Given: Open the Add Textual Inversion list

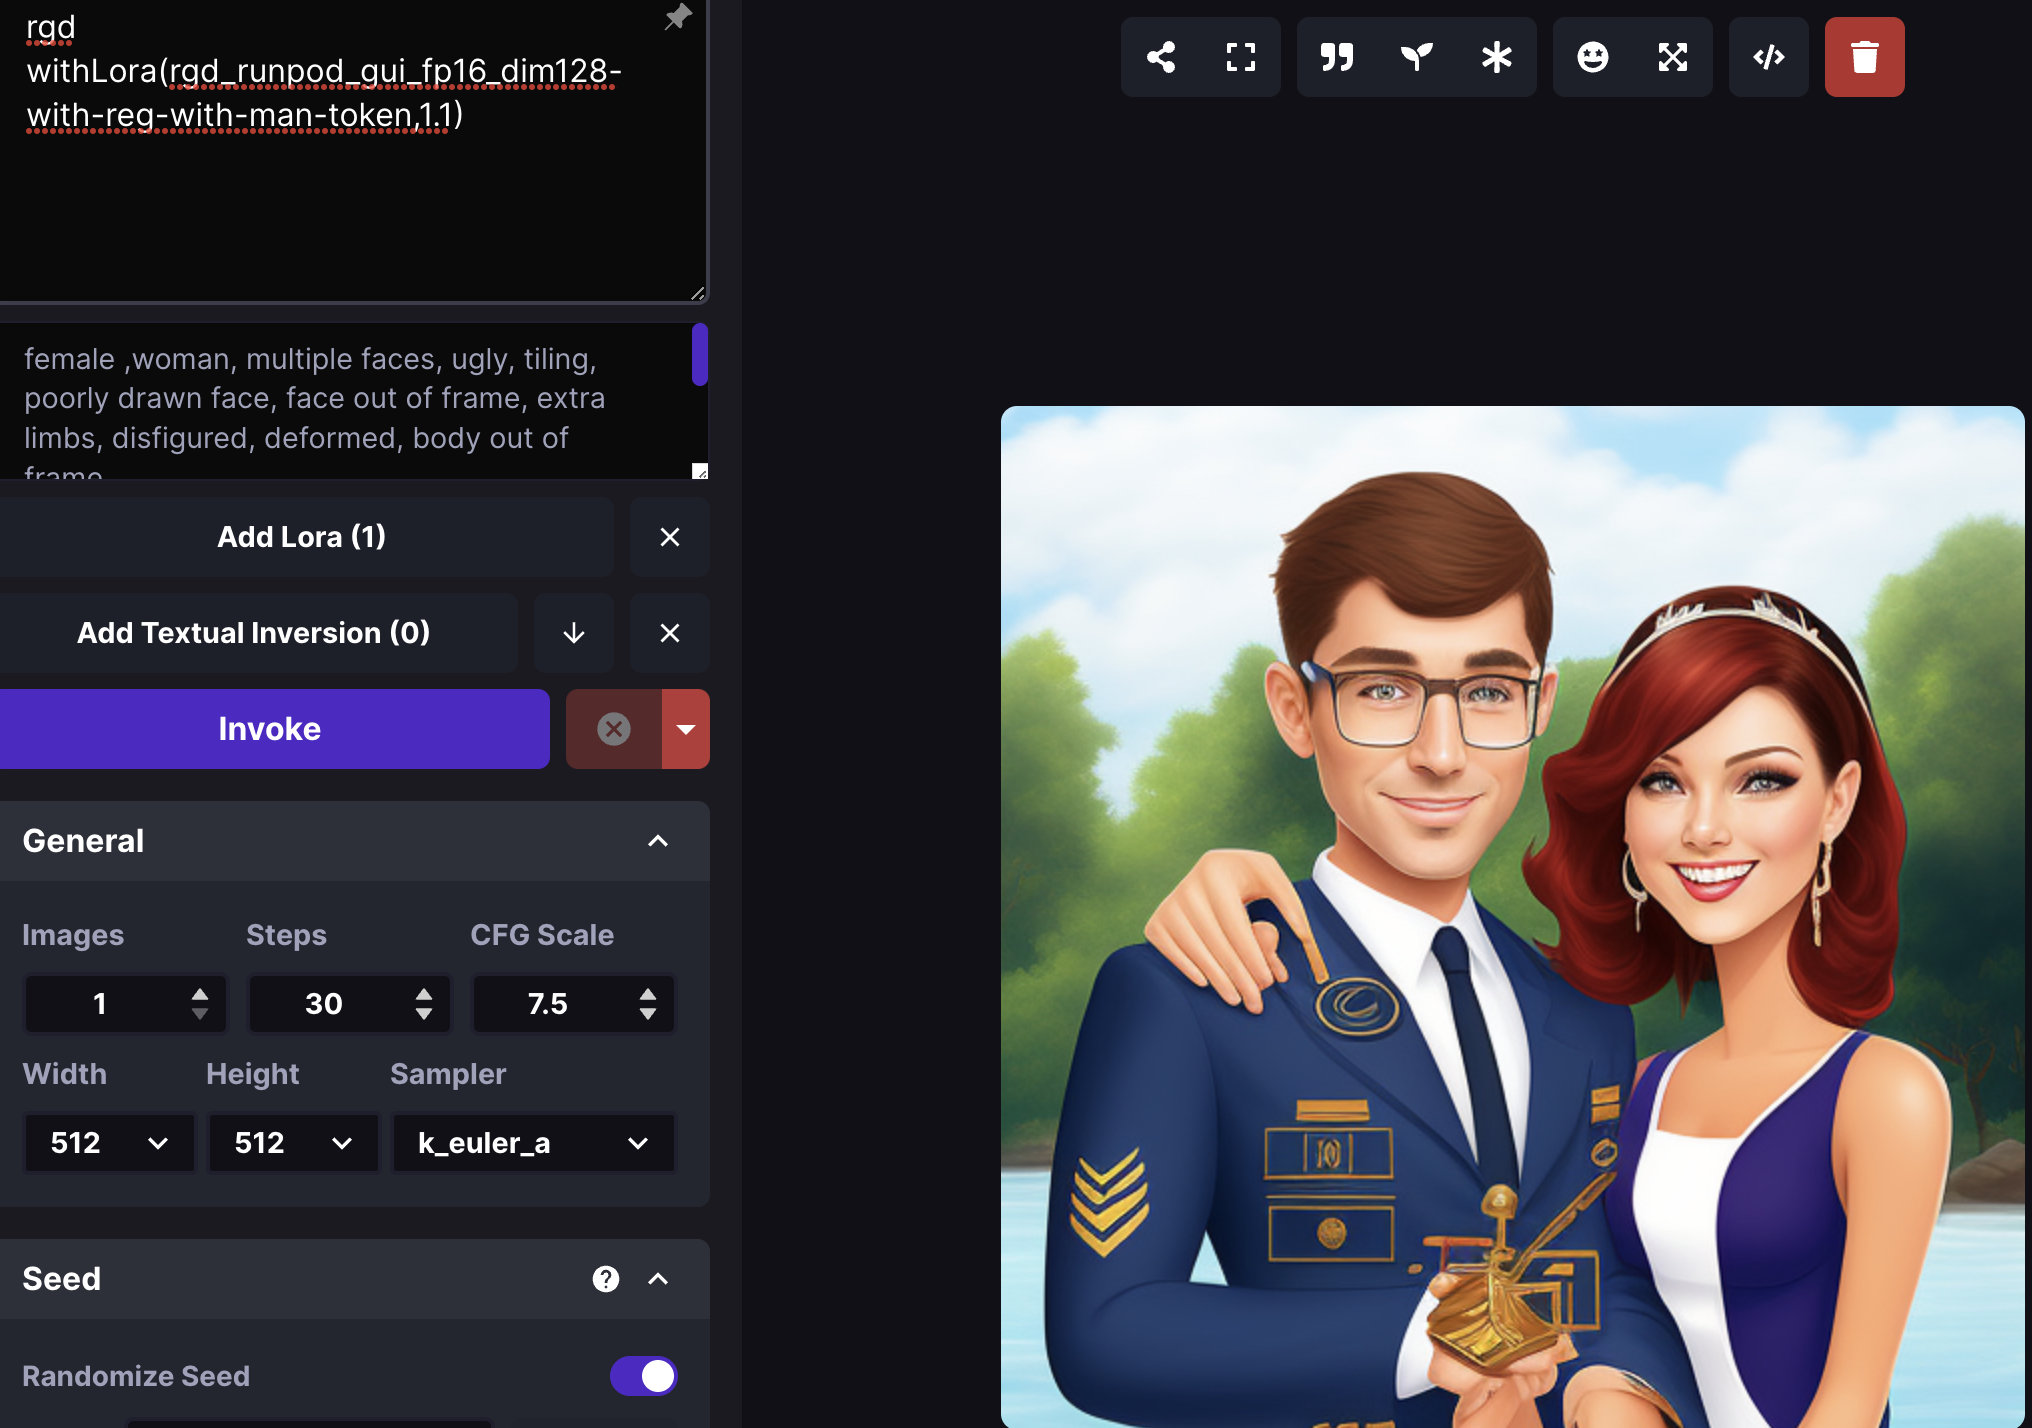Looking at the screenshot, I should click(x=253, y=633).
